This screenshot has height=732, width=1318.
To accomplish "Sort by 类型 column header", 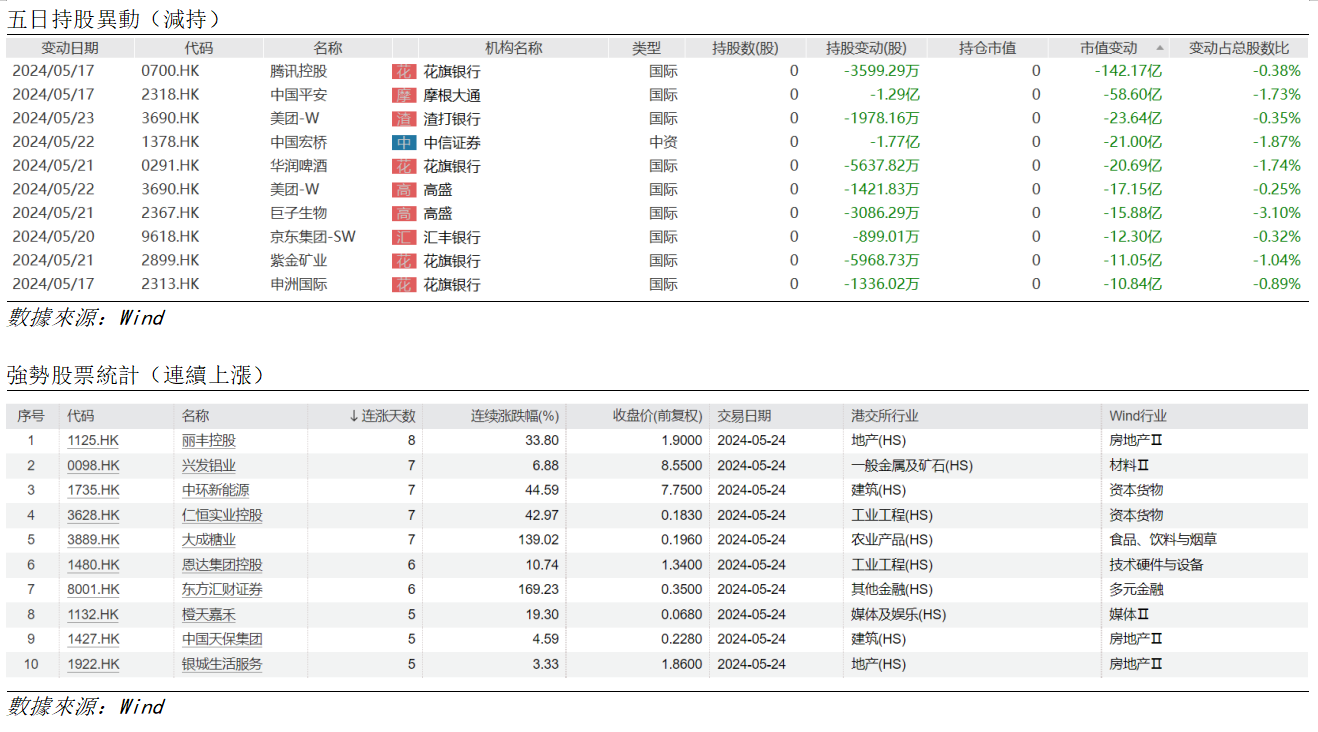I will tap(647, 48).
